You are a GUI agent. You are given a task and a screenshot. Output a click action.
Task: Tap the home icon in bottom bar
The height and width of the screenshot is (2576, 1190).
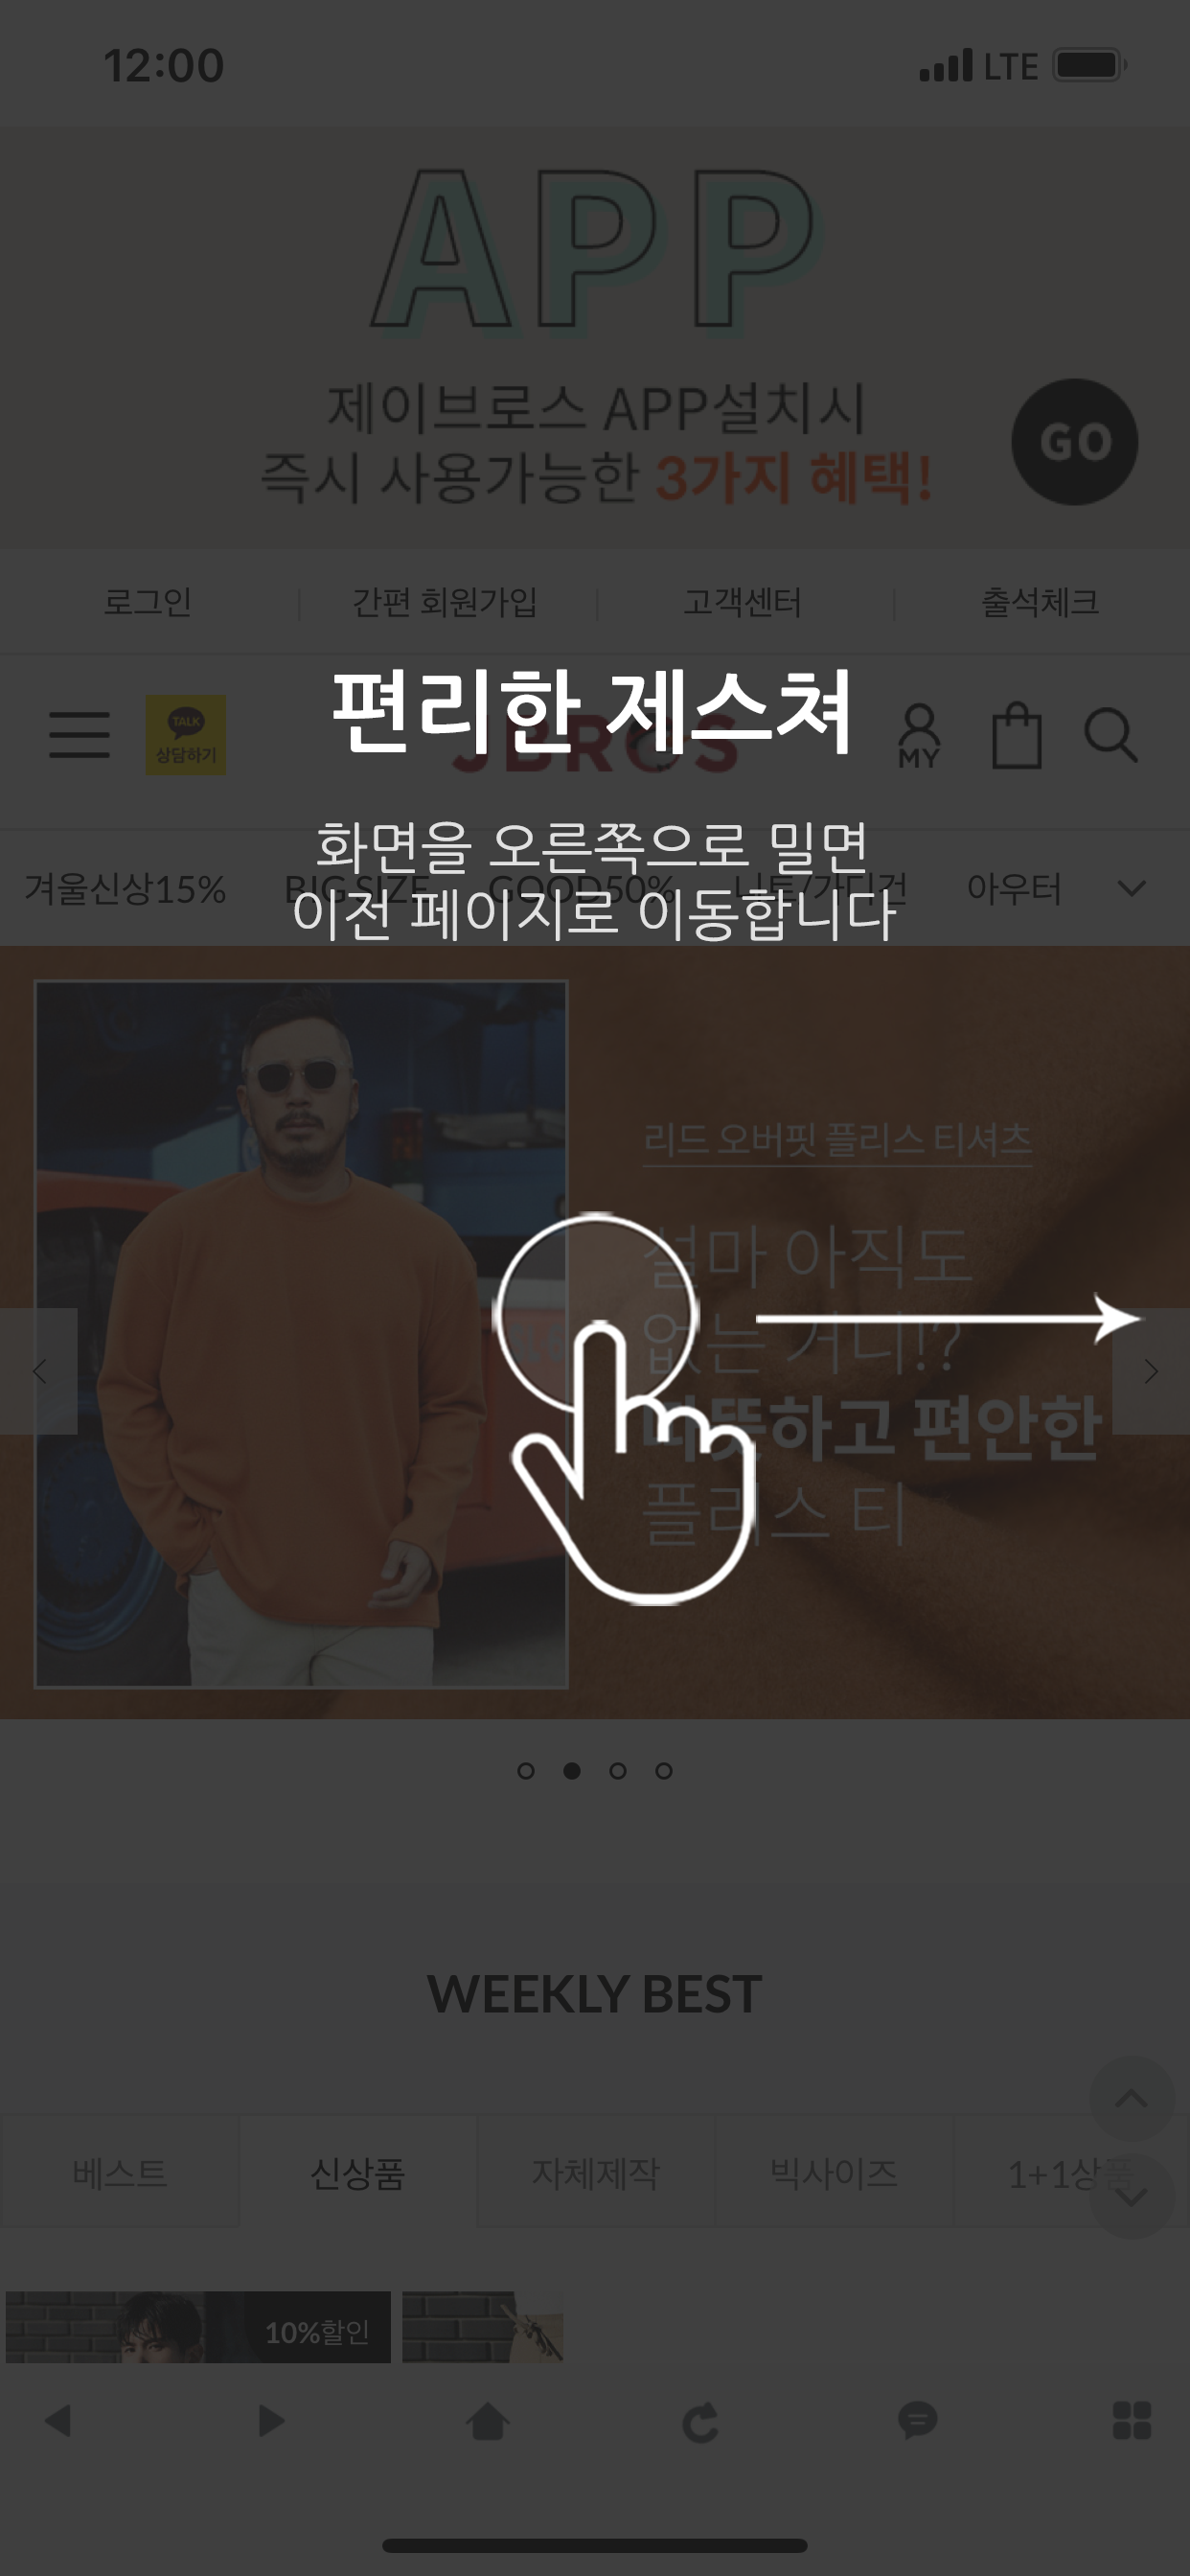tap(488, 2421)
